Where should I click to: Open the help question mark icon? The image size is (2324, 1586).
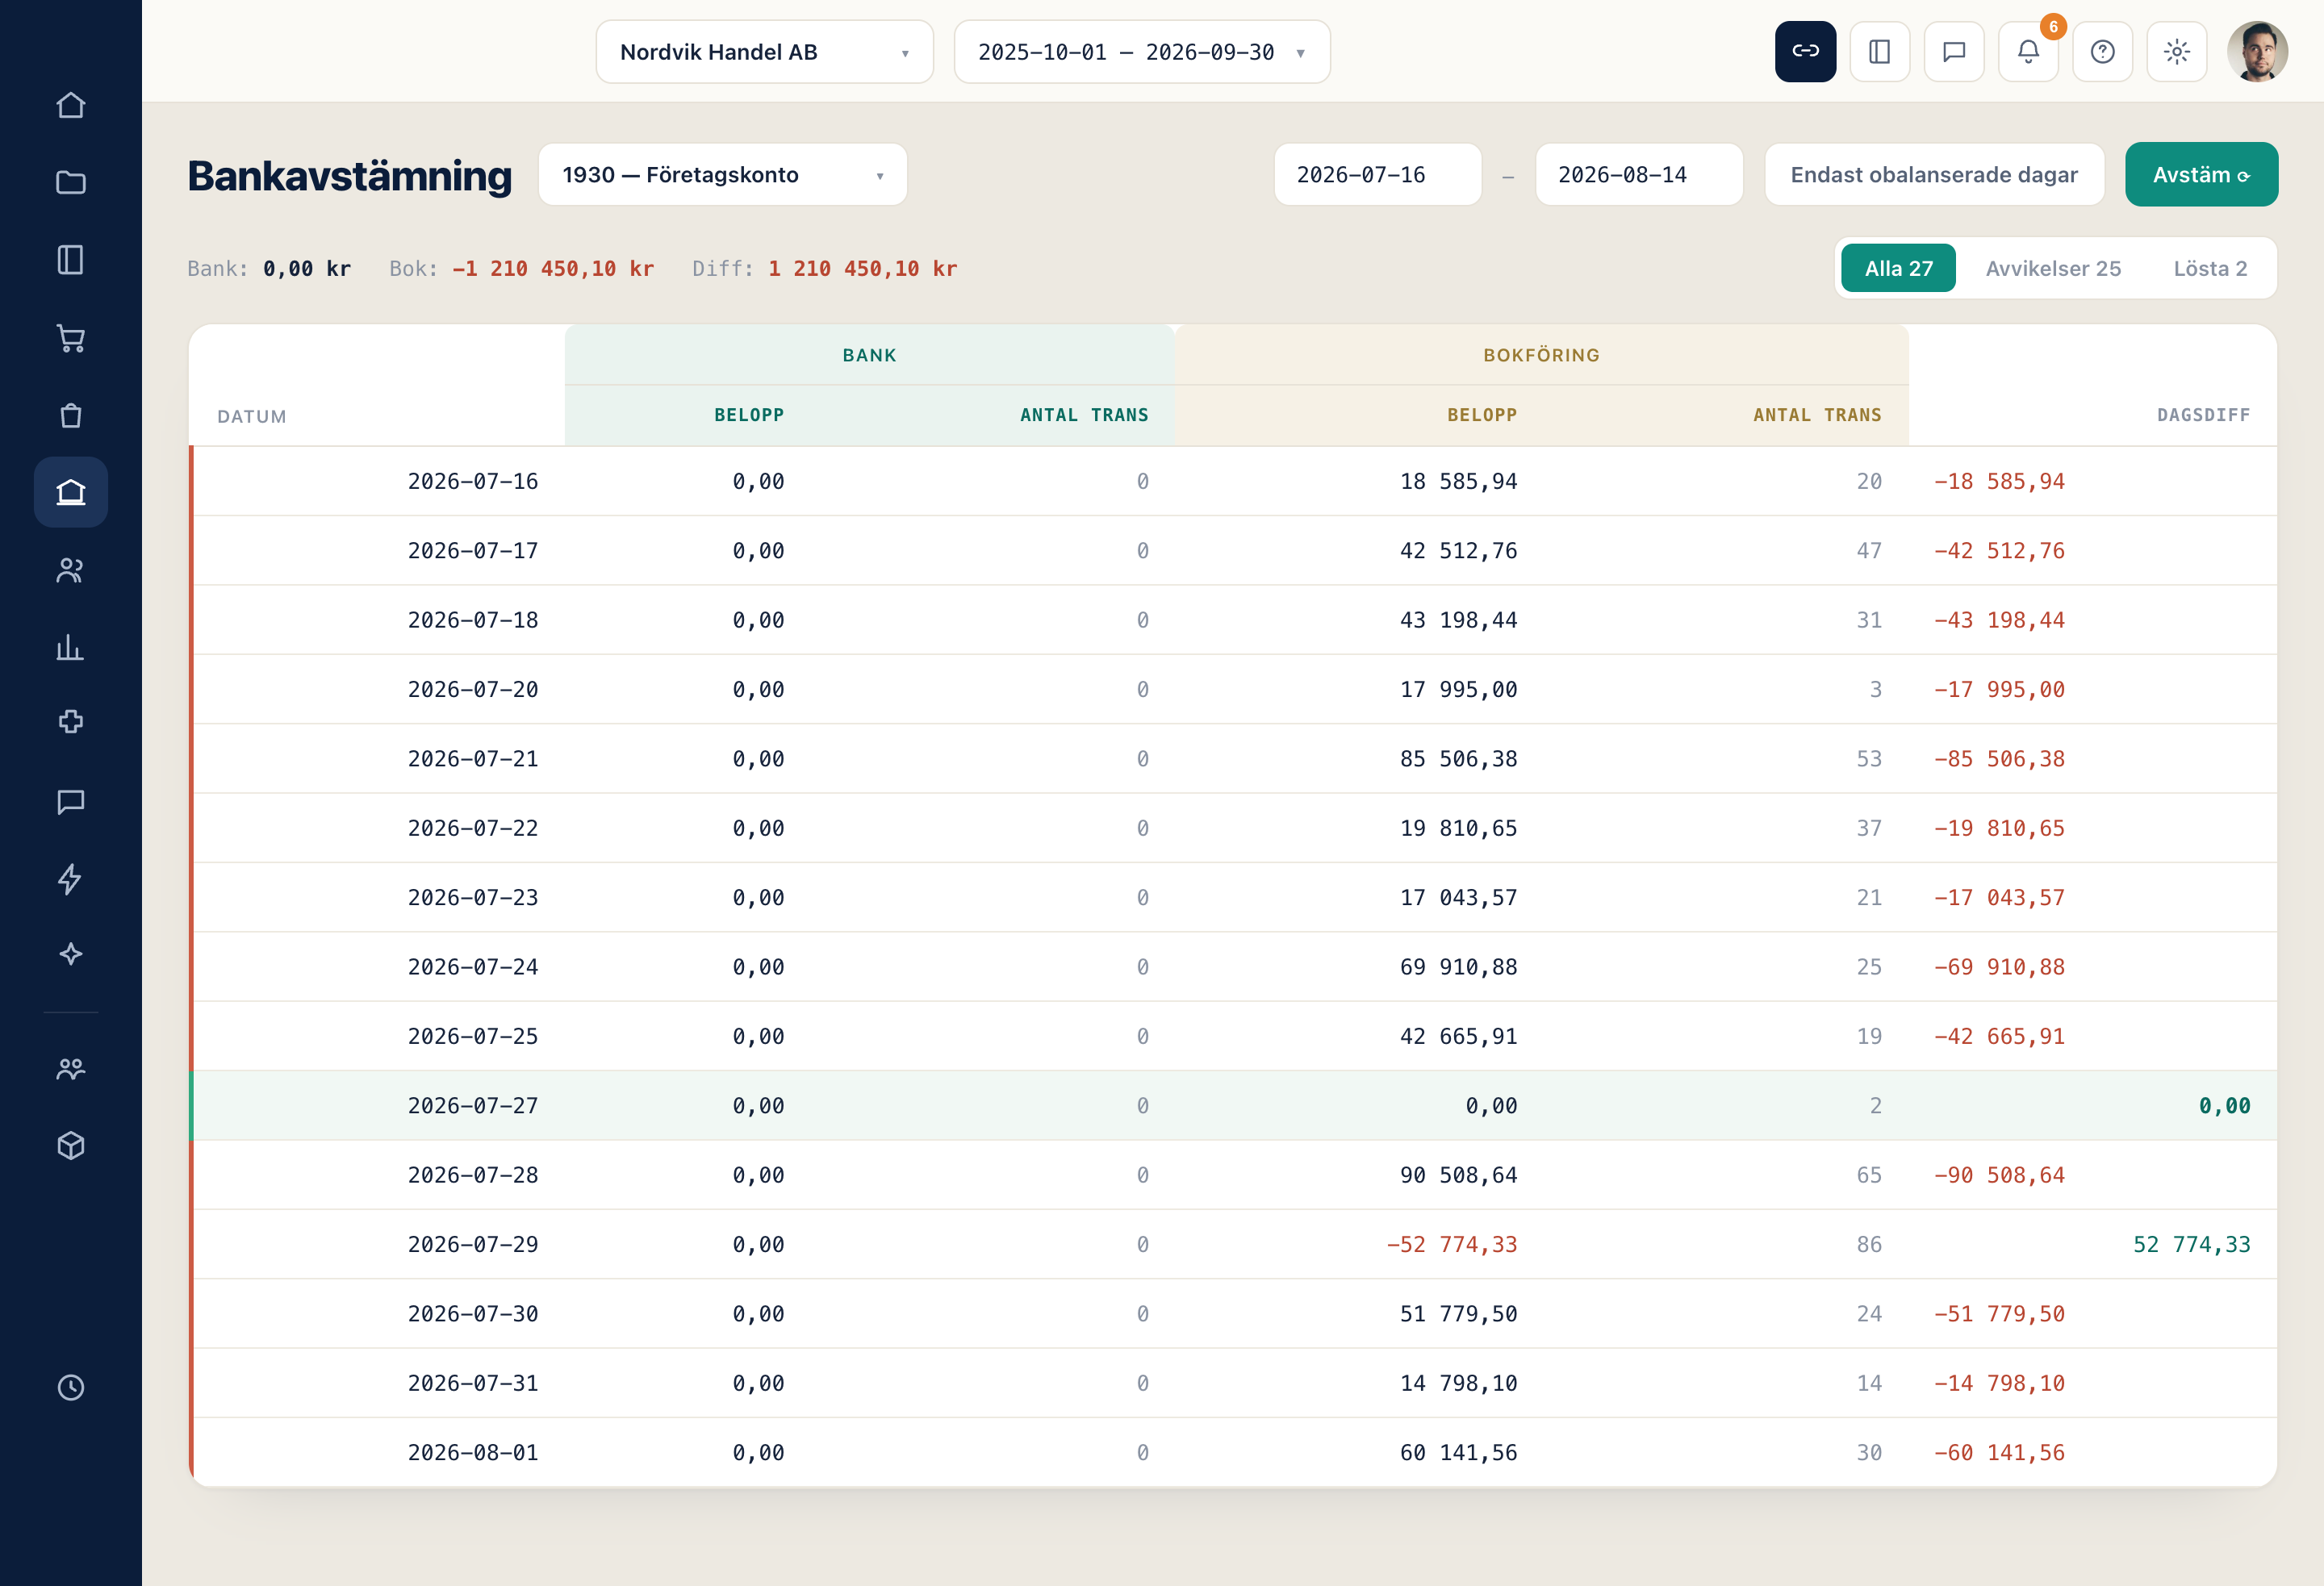(x=2103, y=51)
